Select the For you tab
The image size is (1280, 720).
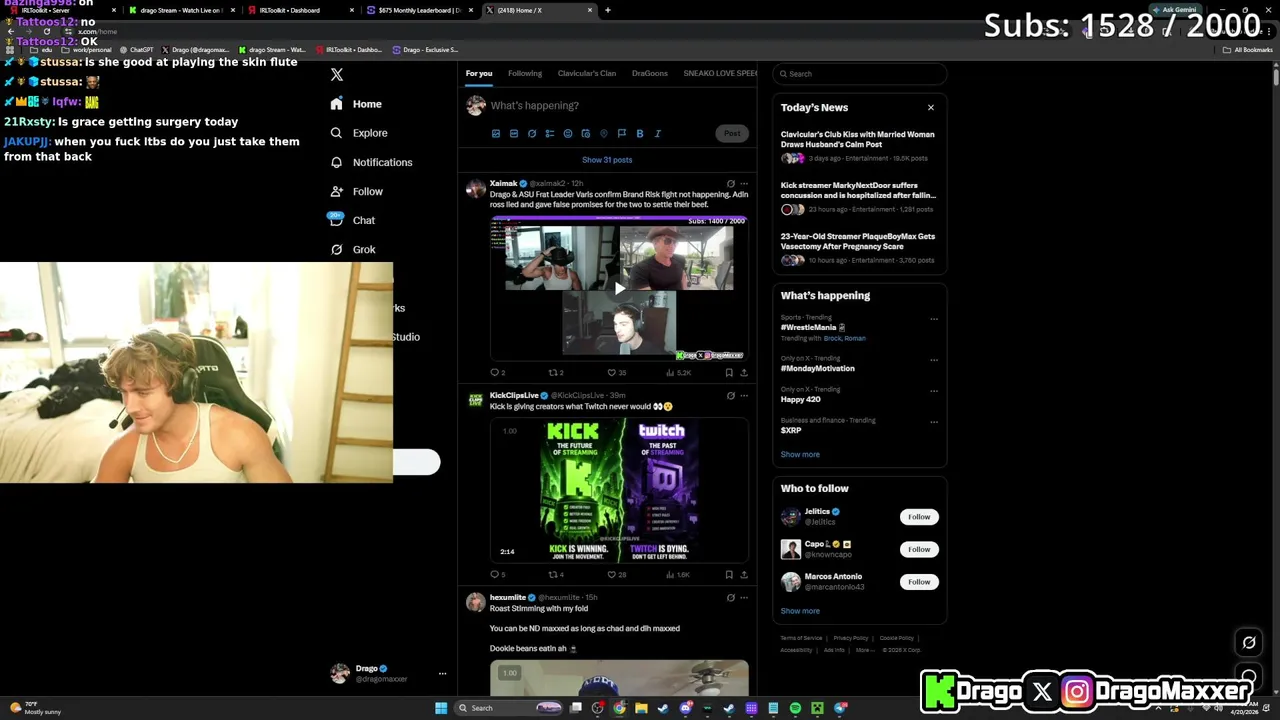[479, 73]
